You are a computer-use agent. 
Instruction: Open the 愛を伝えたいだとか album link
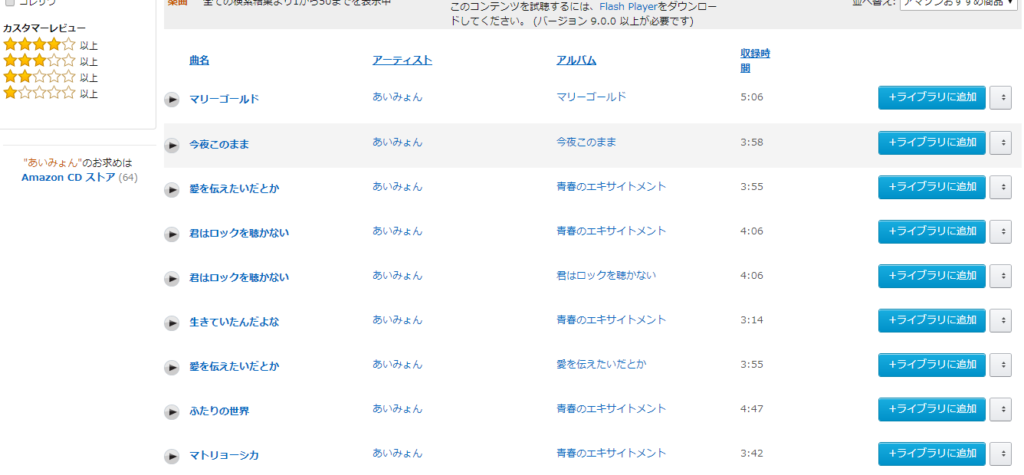point(601,364)
